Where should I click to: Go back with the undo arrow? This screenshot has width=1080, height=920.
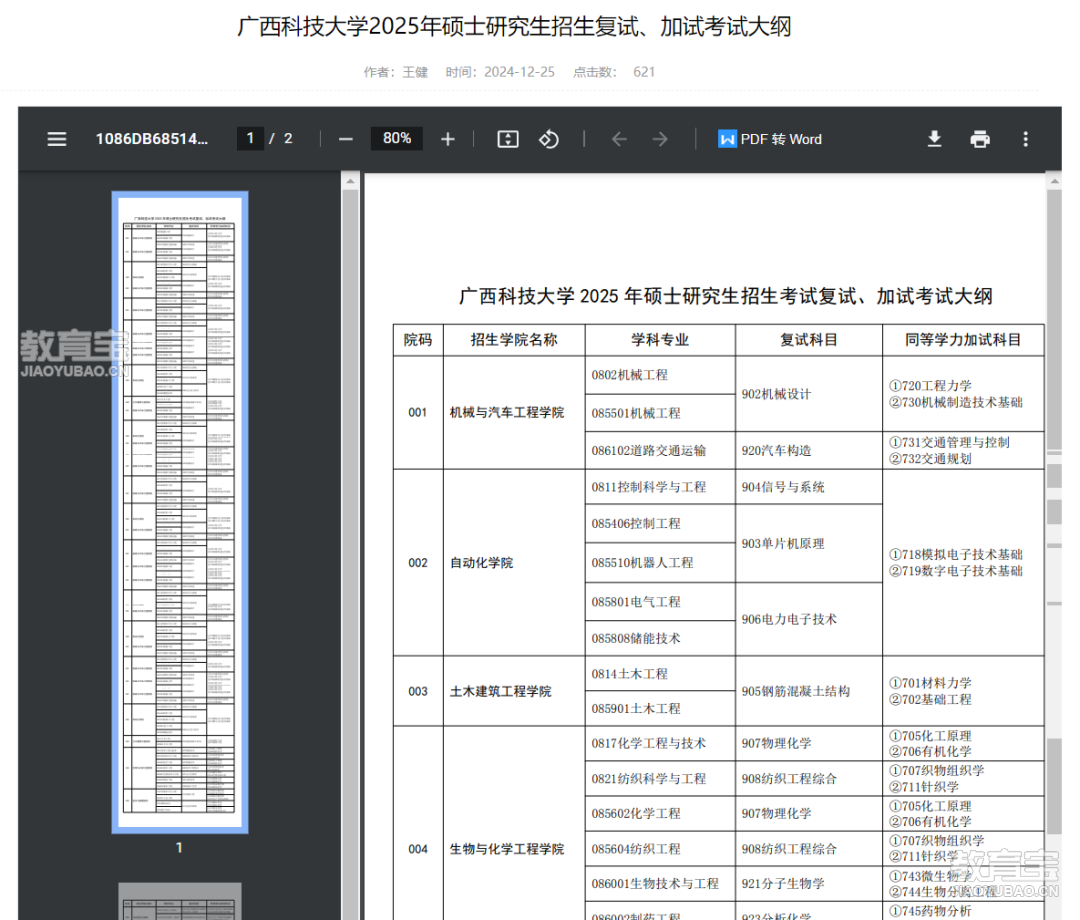pyautogui.click(x=619, y=139)
